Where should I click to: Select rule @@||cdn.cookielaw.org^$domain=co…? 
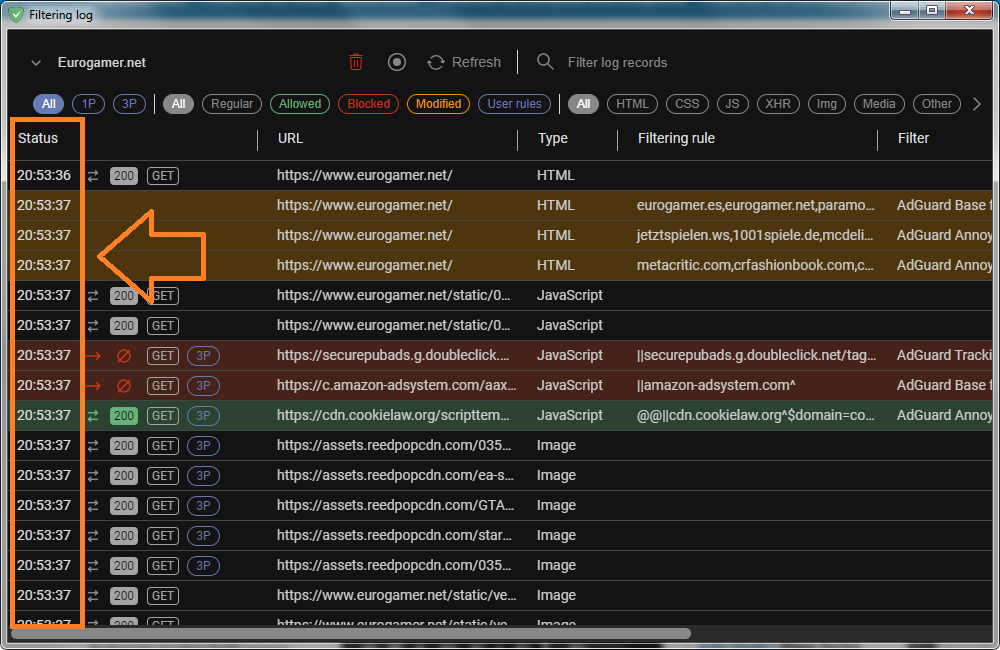(756, 415)
